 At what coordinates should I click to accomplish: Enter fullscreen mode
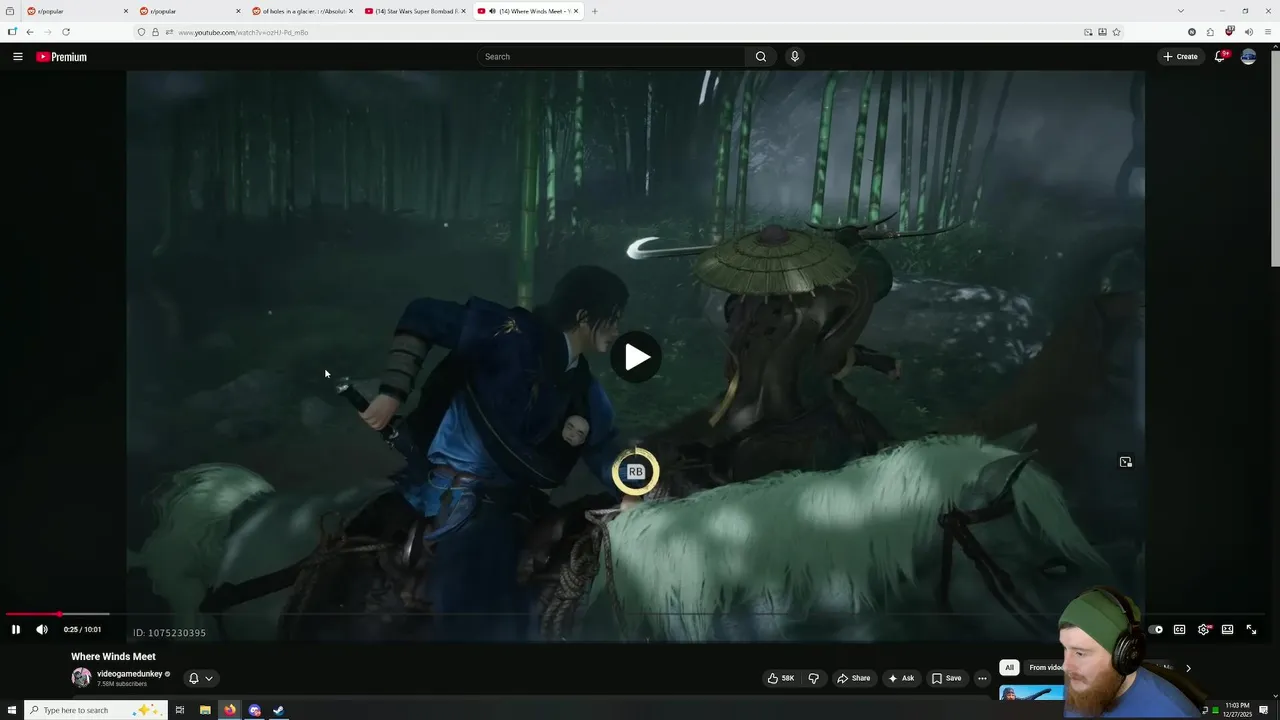pyautogui.click(x=1251, y=629)
